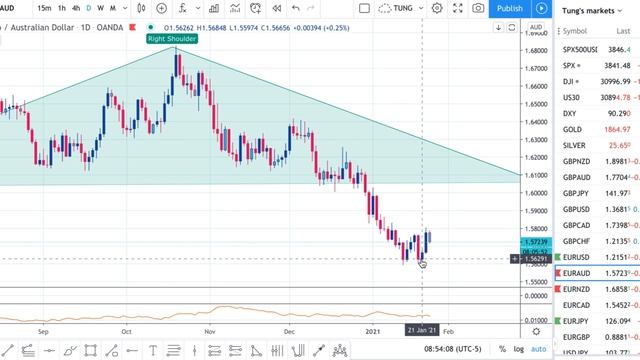This screenshot has width=640, height=360.
Task: Select GBPUSD in the watchlist
Action: 597,209
